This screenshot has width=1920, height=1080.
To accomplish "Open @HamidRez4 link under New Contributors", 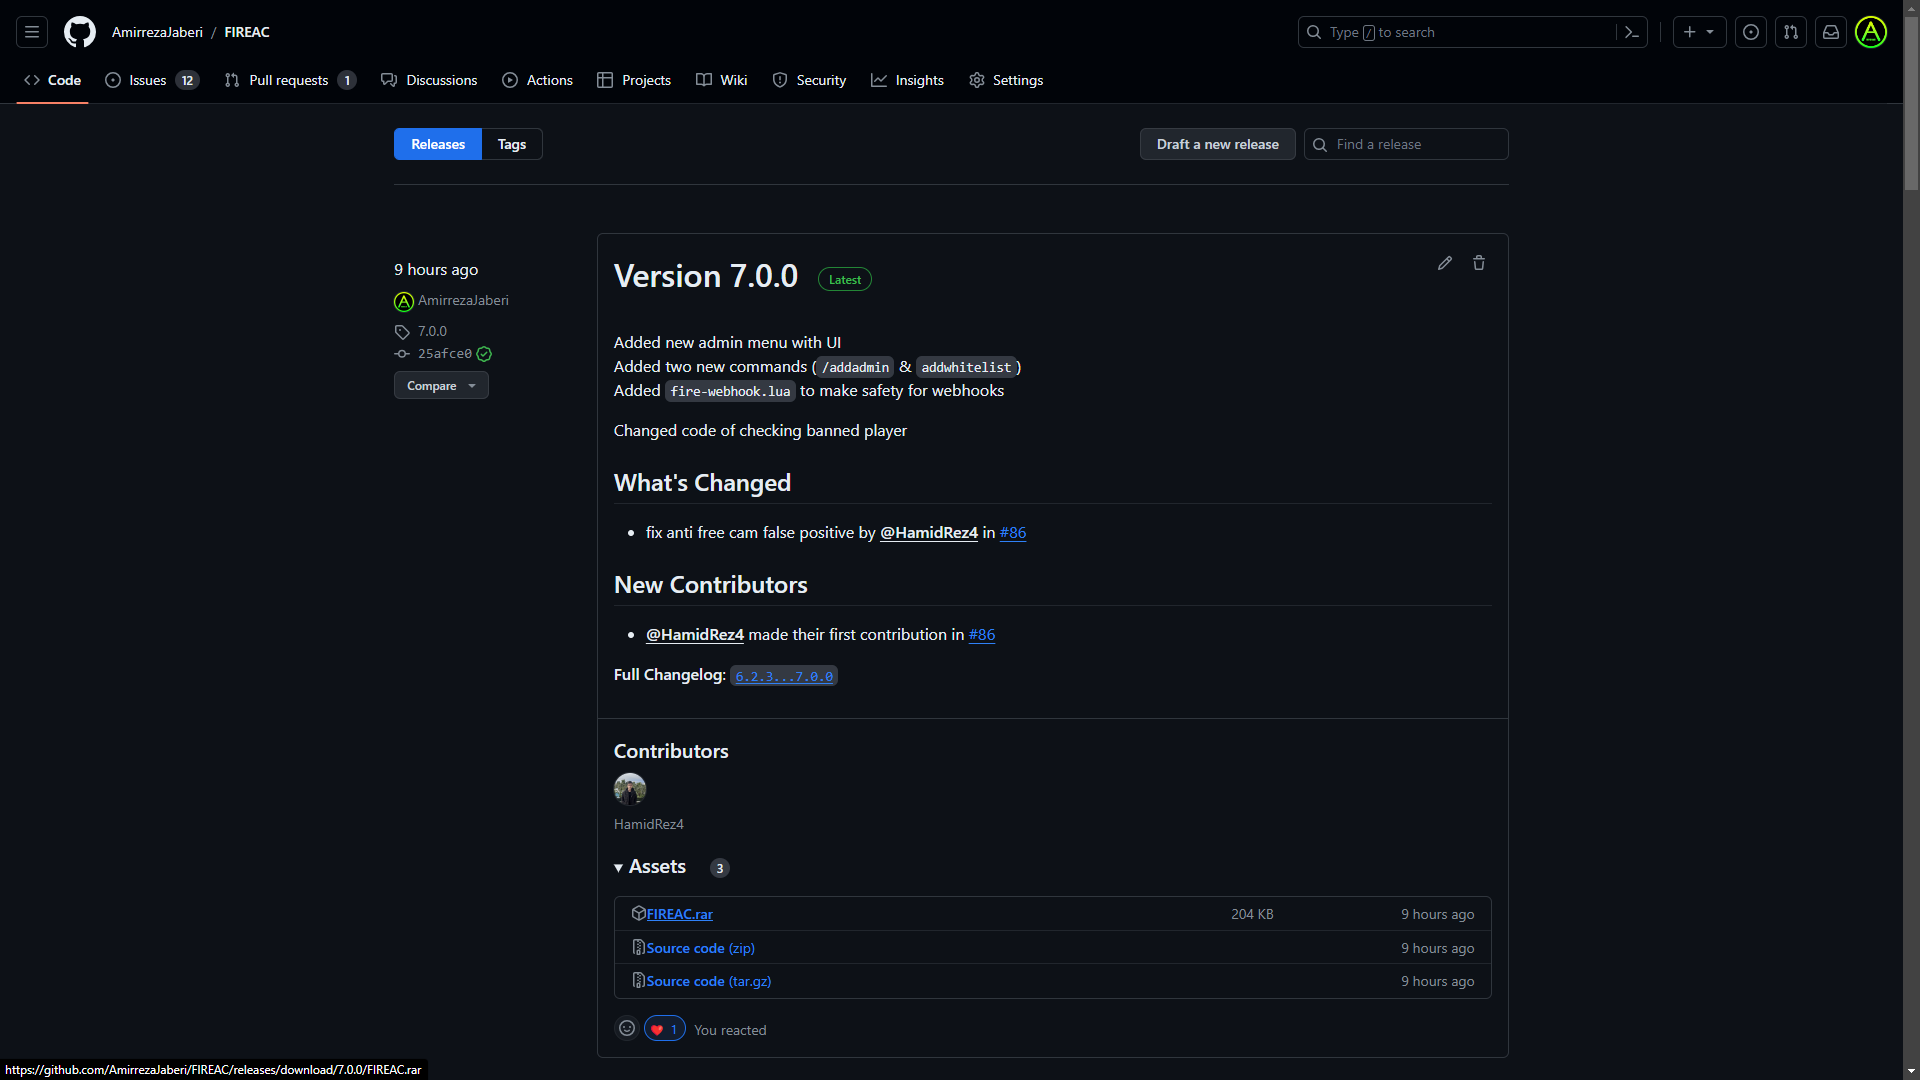I will click(695, 635).
